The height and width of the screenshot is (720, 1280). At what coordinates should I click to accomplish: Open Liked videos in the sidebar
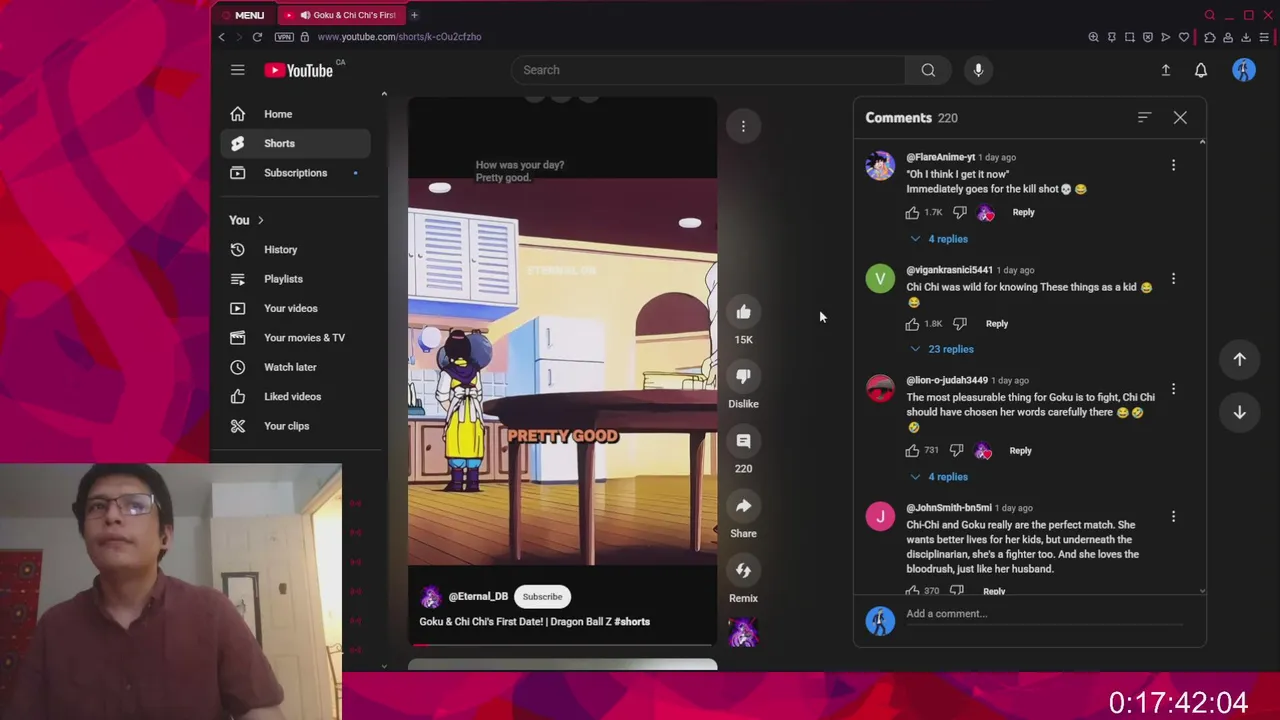296,397
